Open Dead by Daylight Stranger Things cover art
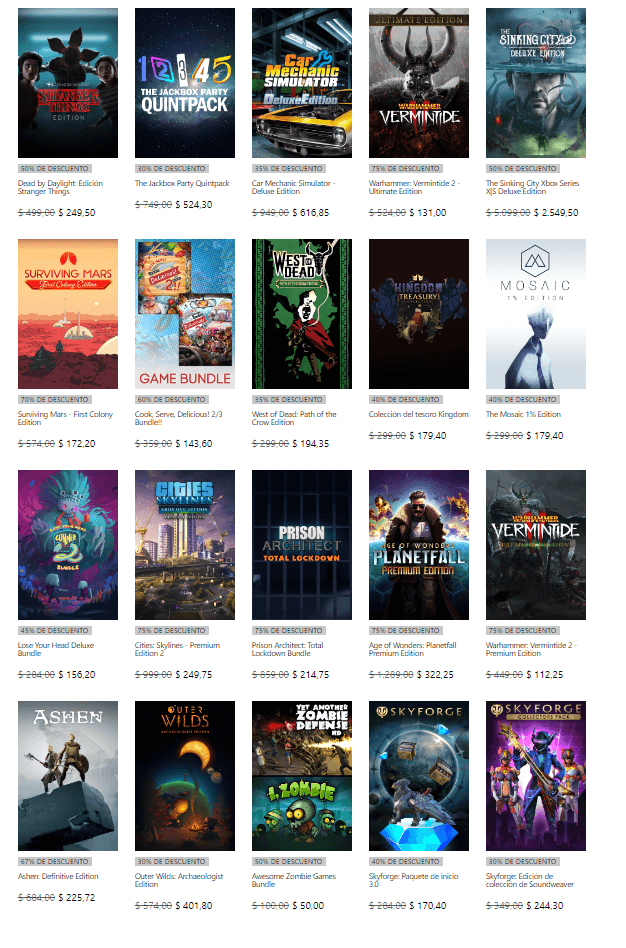 click(x=68, y=83)
